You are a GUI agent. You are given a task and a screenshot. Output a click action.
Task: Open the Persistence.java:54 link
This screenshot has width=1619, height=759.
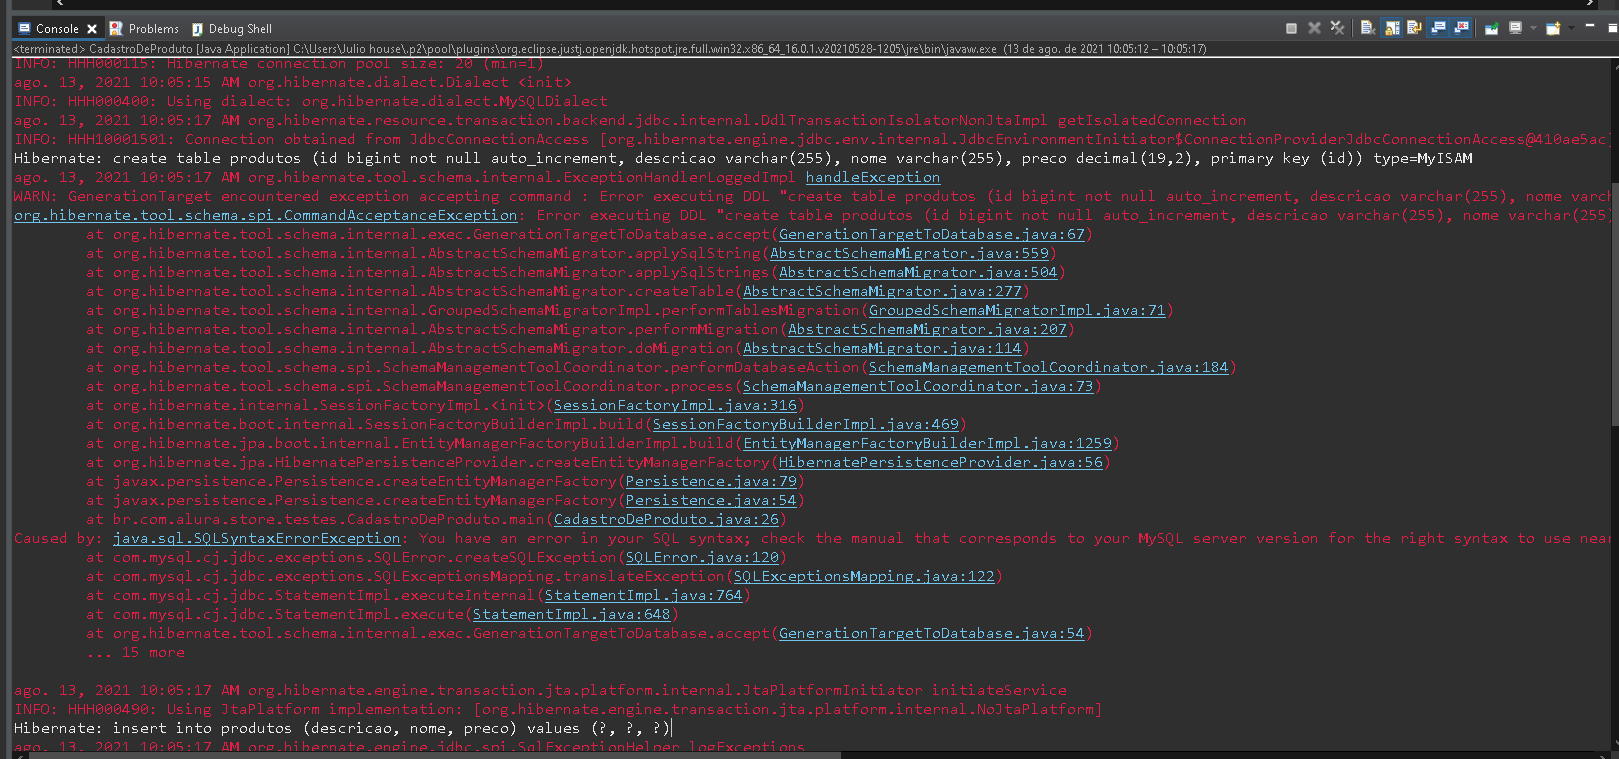(x=711, y=500)
